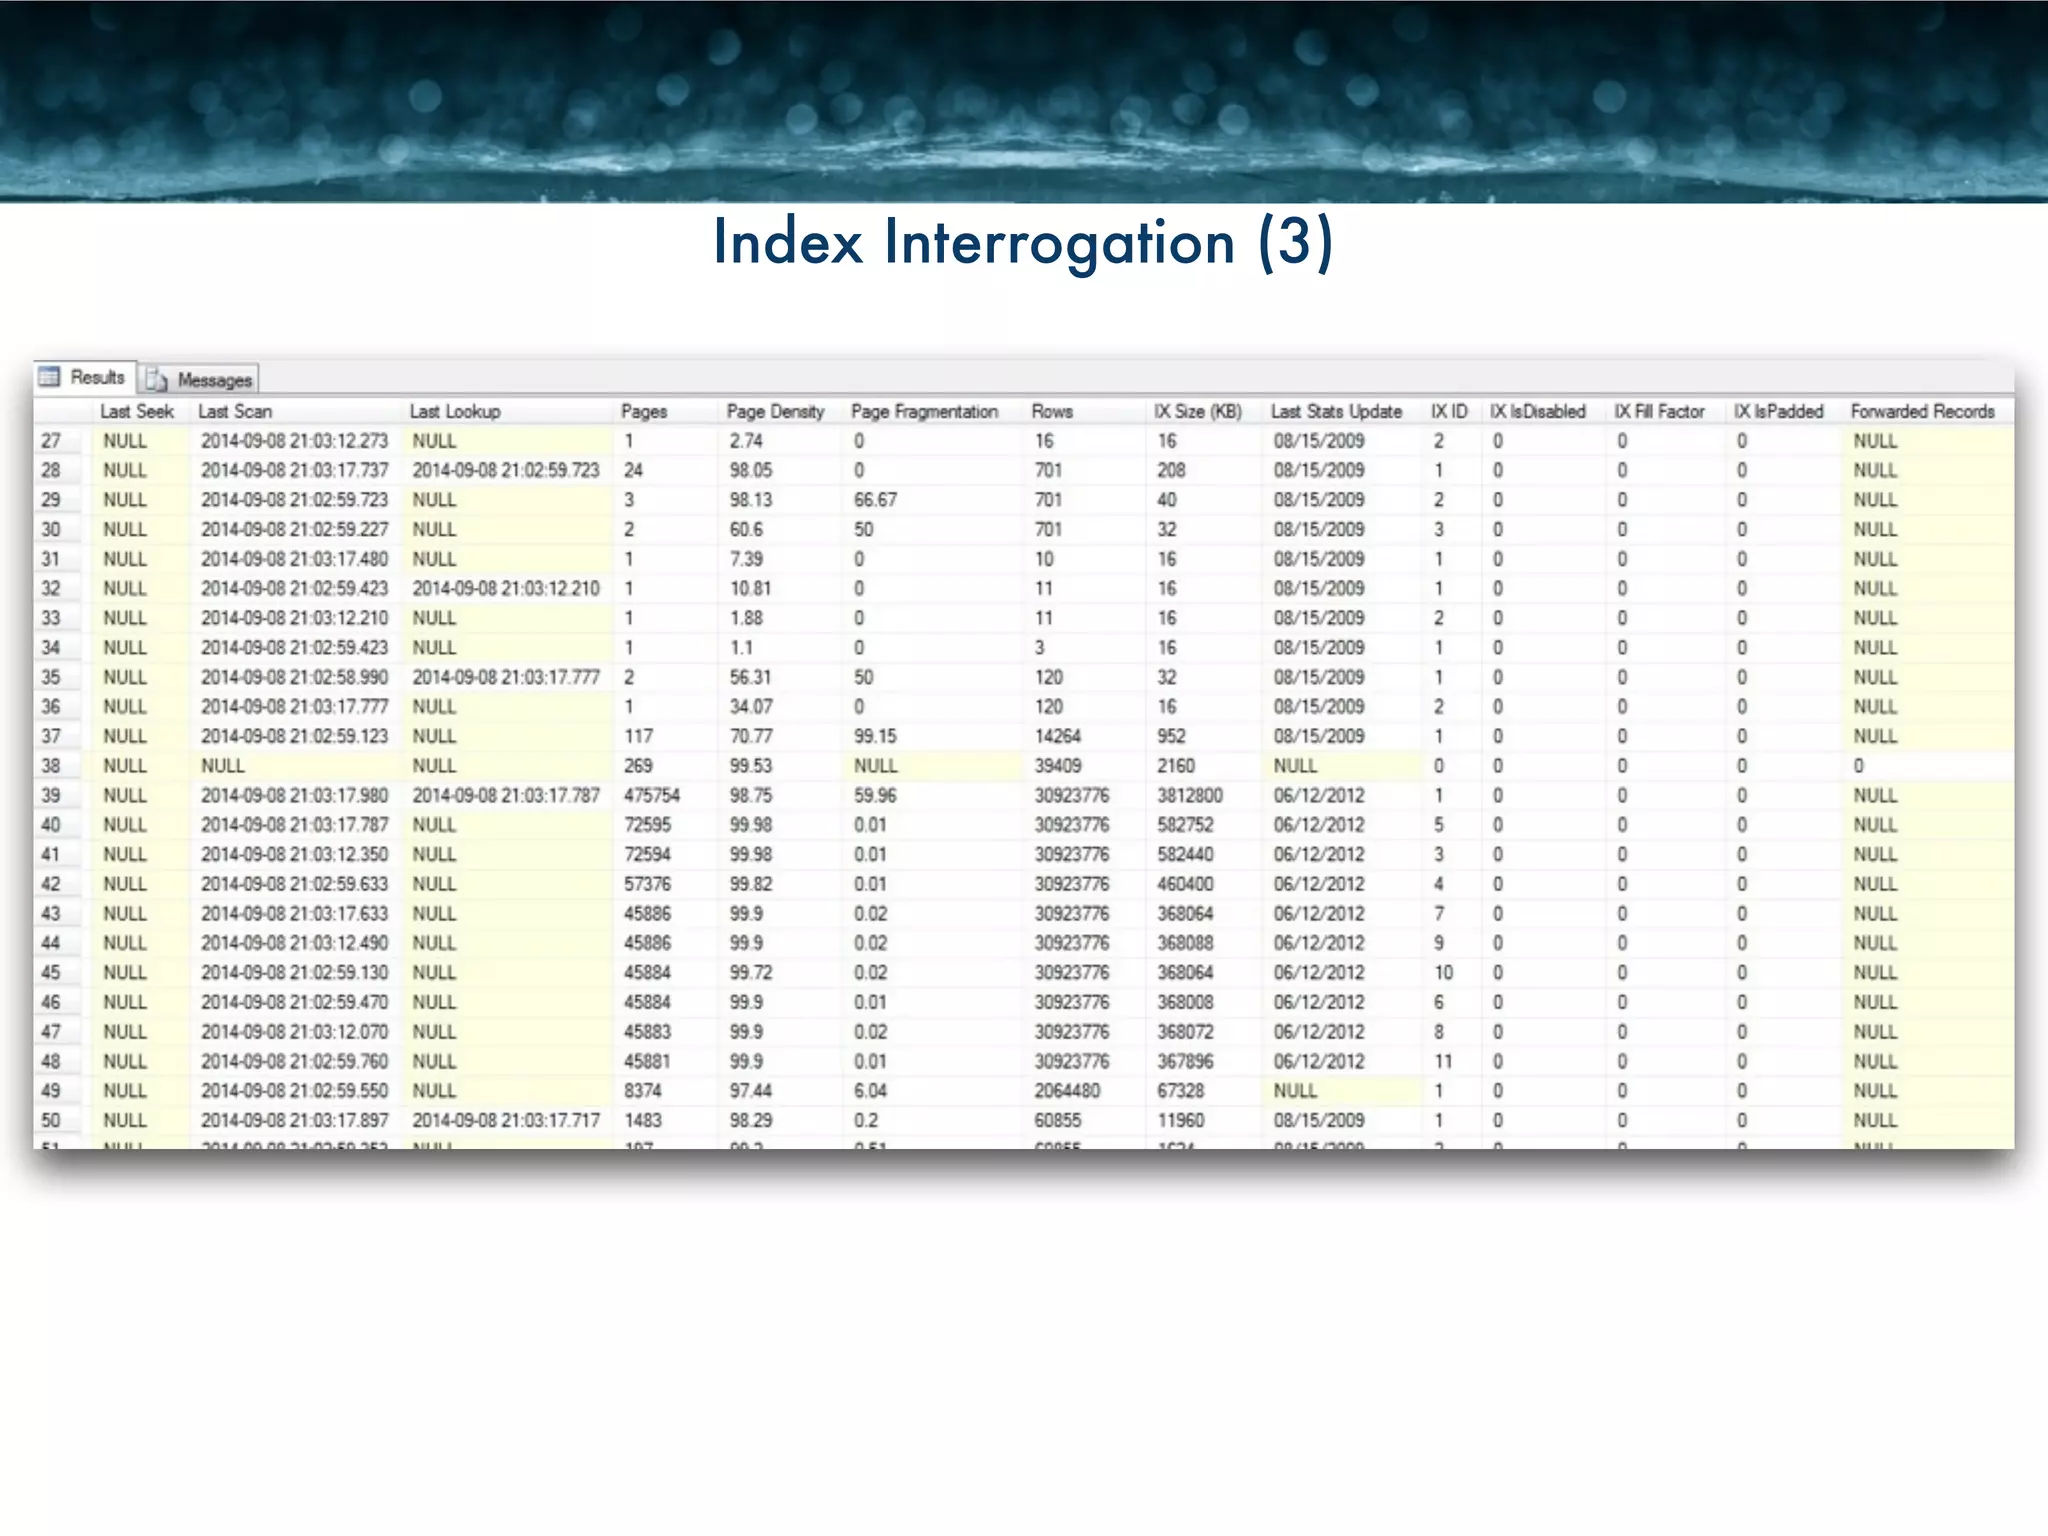The width and height of the screenshot is (2048, 1536).
Task: Click the Page Fragmentation column header
Action: pyautogui.click(x=924, y=411)
